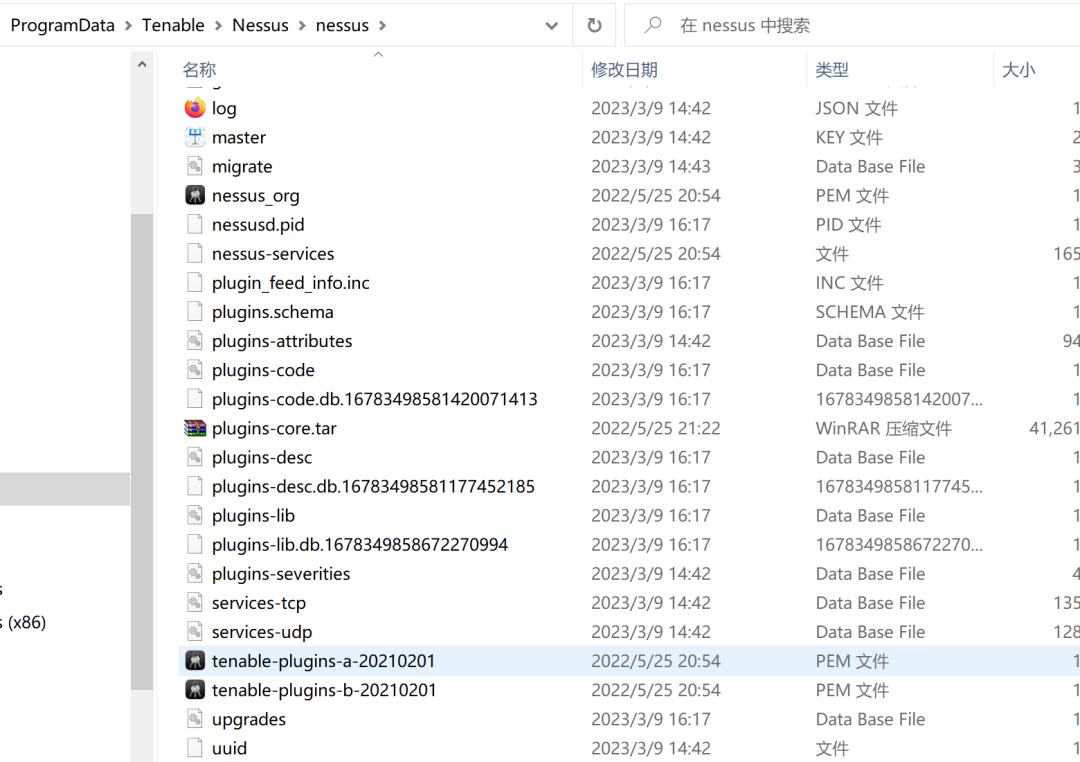1080x762 pixels.
Task: Click the plugins-lib.db.1678349858672270994 file icon
Action: (195, 544)
